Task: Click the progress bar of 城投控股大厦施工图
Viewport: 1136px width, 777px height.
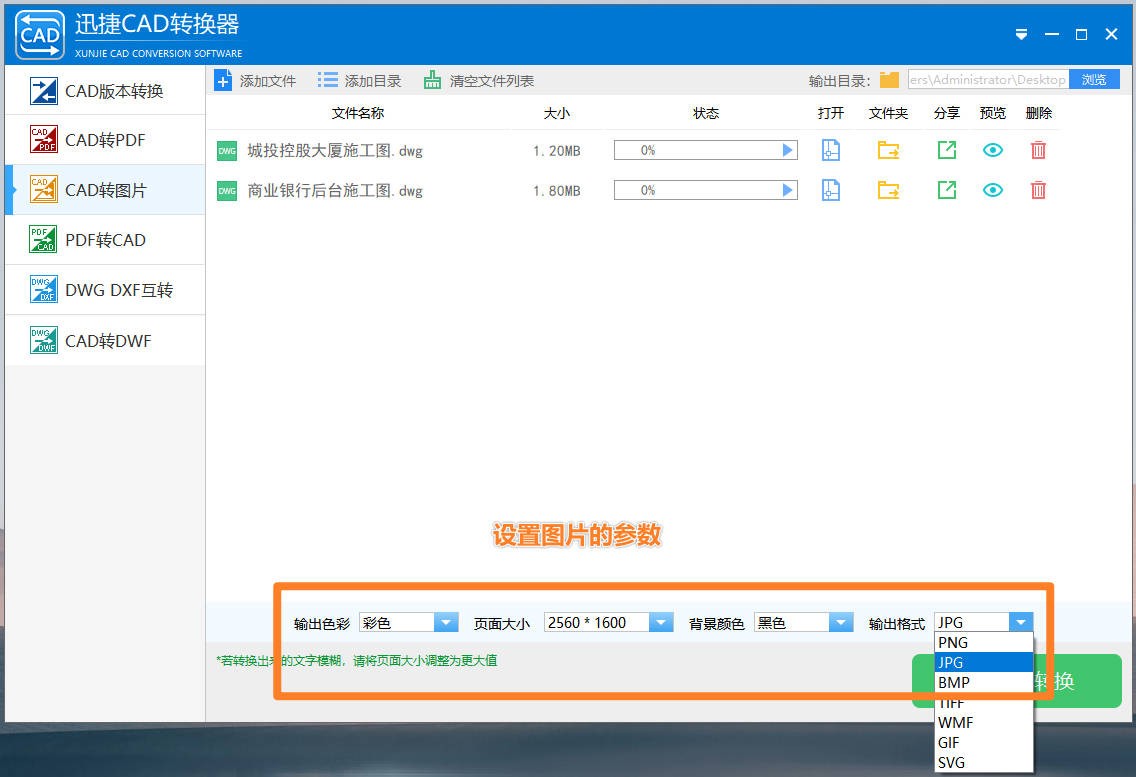Action: coord(705,150)
